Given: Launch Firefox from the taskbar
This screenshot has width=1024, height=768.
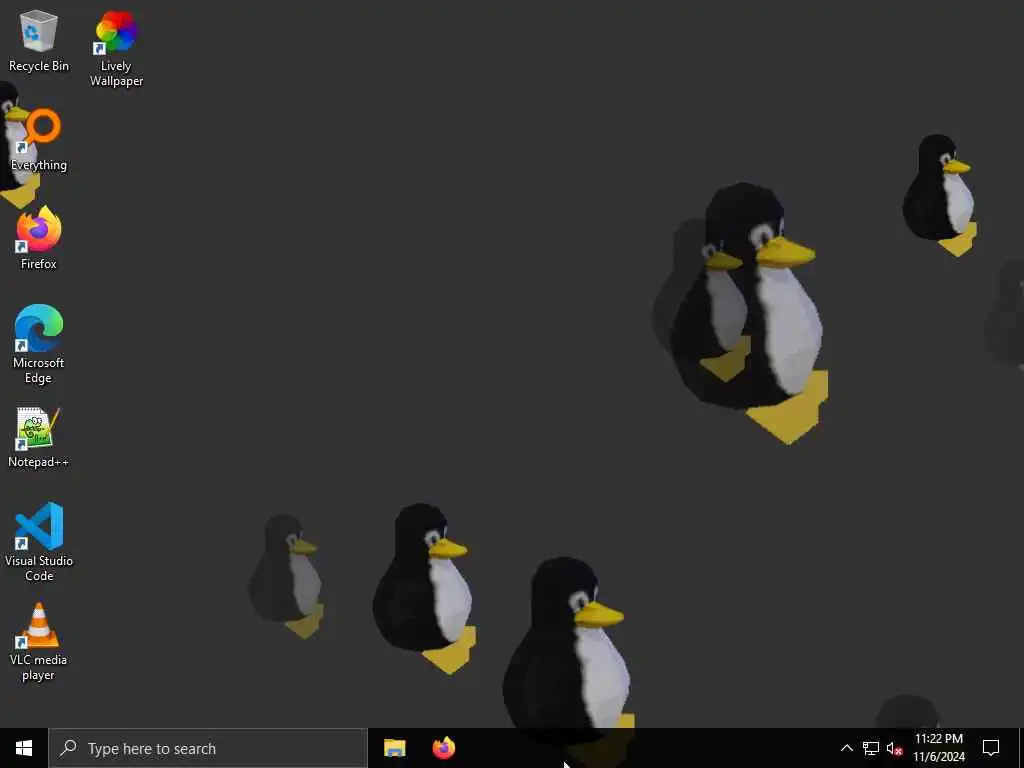Looking at the screenshot, I should [444, 748].
